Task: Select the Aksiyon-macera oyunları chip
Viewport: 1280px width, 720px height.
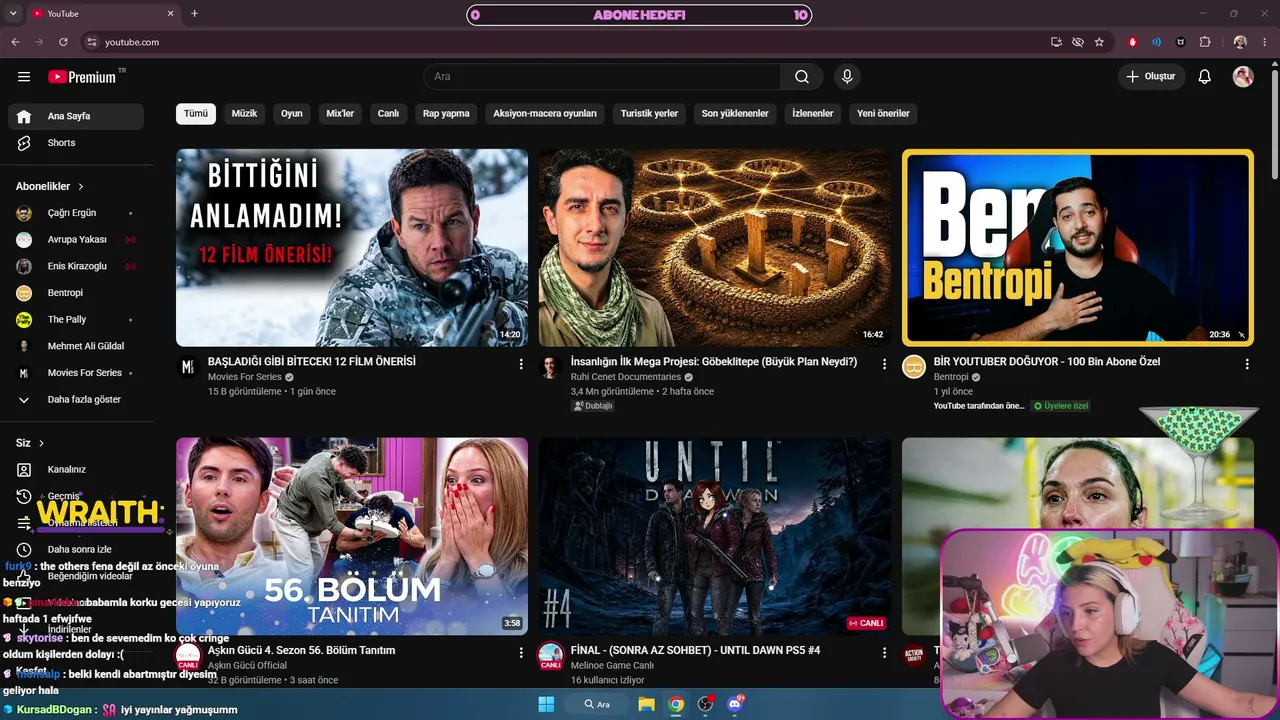Action: click(545, 114)
